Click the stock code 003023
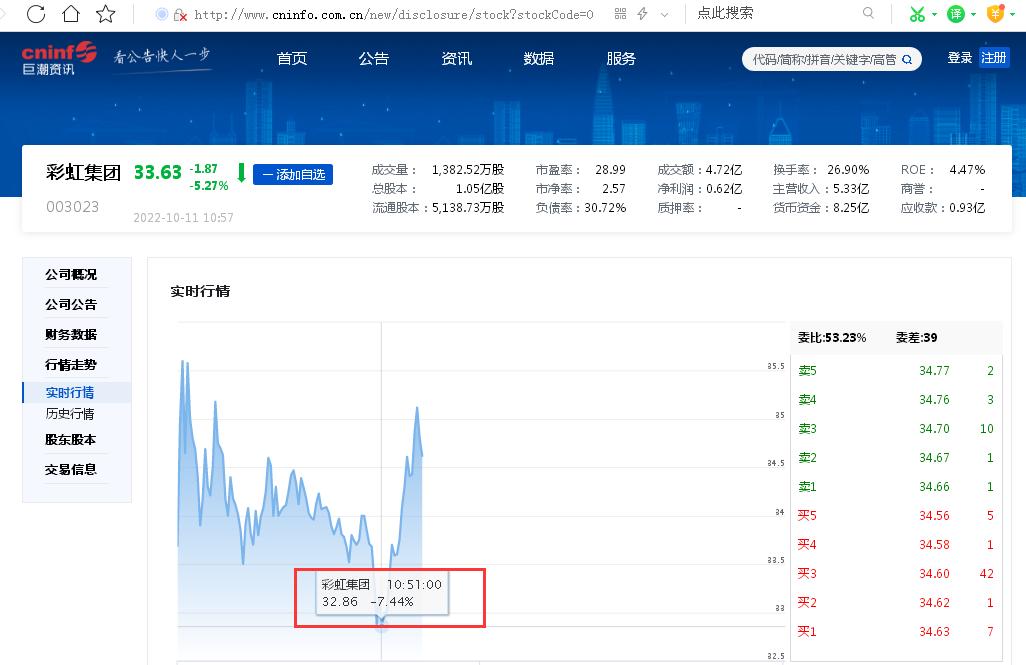Image resolution: width=1026 pixels, height=665 pixels. [x=73, y=207]
